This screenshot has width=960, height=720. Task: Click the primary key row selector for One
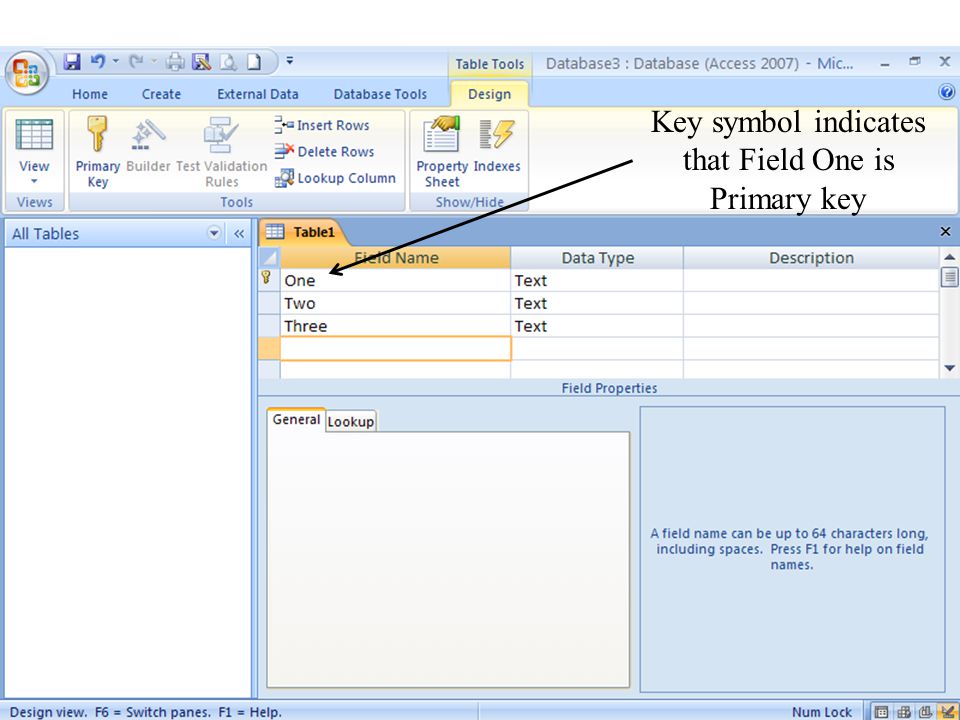[x=269, y=280]
